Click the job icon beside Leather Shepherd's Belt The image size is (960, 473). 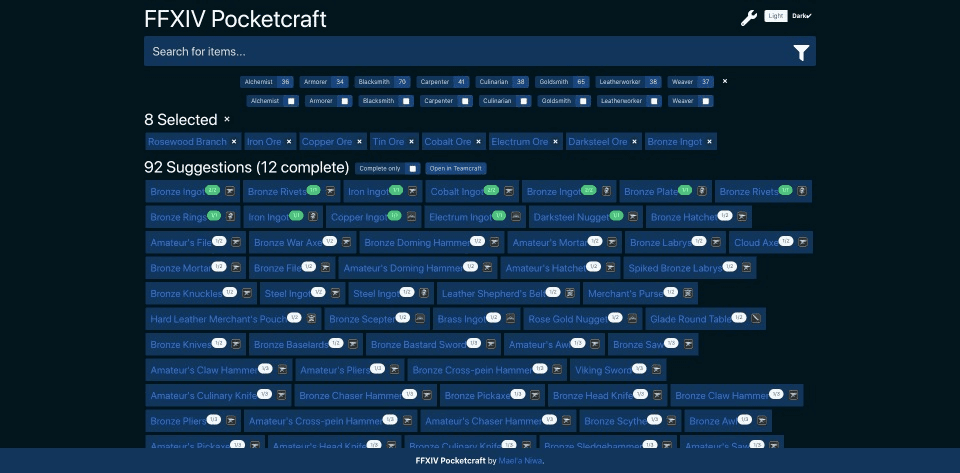click(570, 294)
